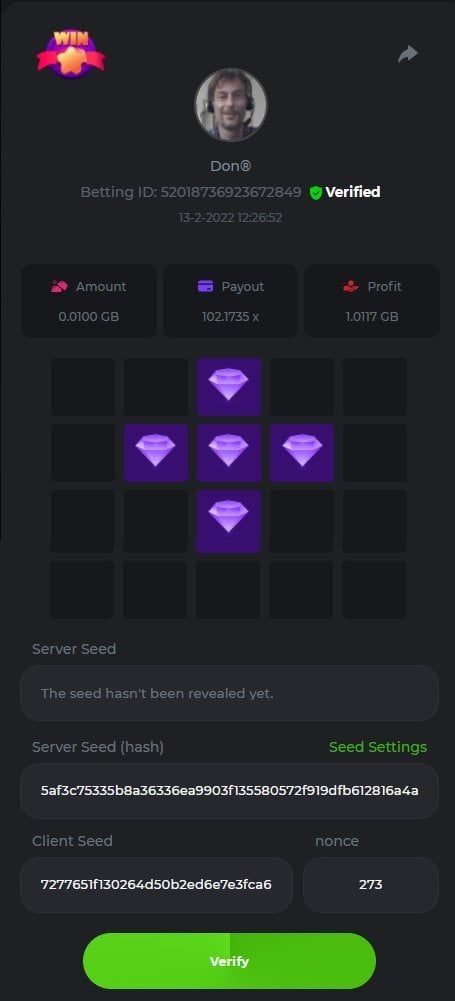Image resolution: width=455 pixels, height=1001 pixels.
Task: Click the Profit hand icon
Action: coord(351,287)
